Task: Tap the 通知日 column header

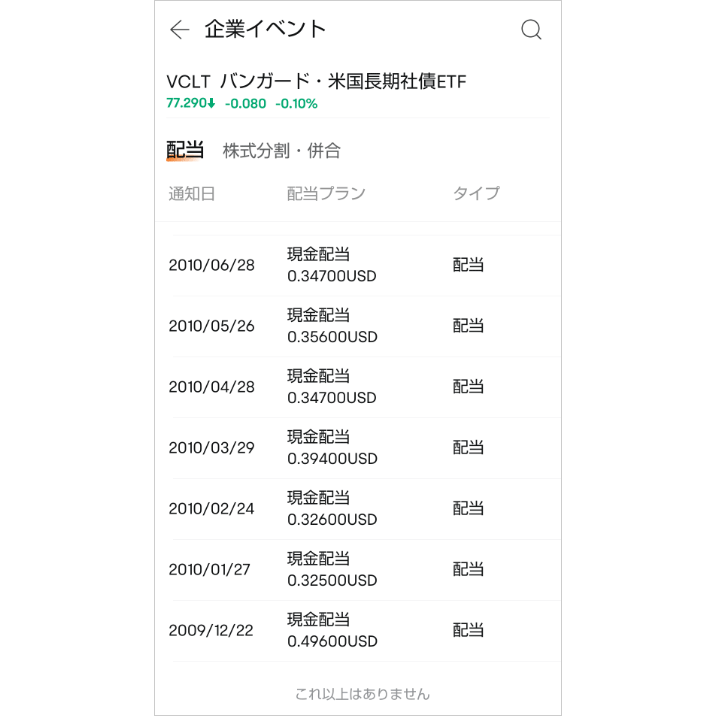Action: coord(192,194)
